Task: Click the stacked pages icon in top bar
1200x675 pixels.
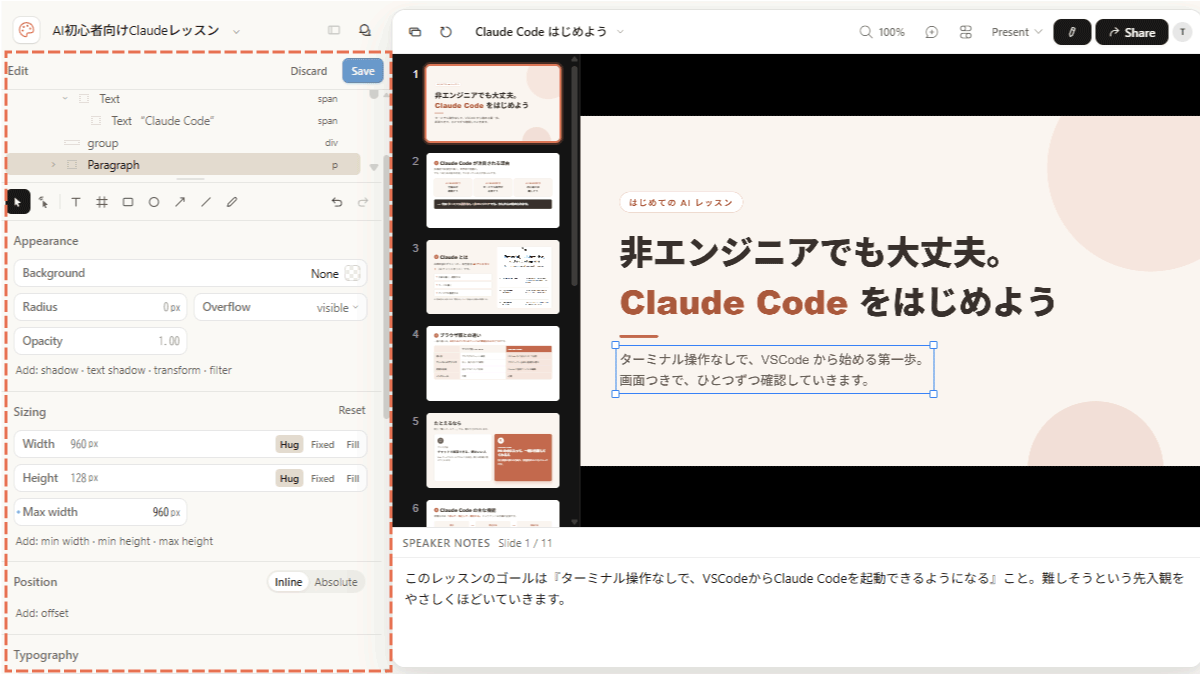Action: pyautogui.click(x=415, y=32)
